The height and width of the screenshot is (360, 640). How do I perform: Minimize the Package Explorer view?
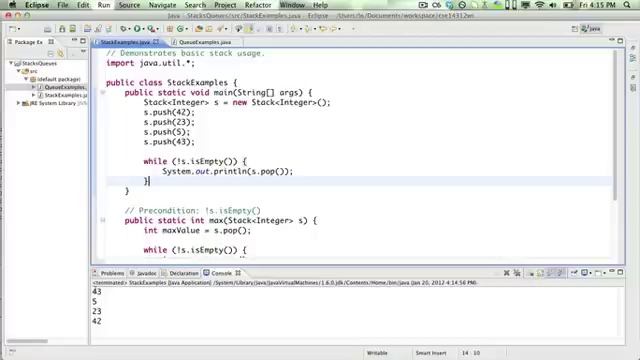point(74,40)
